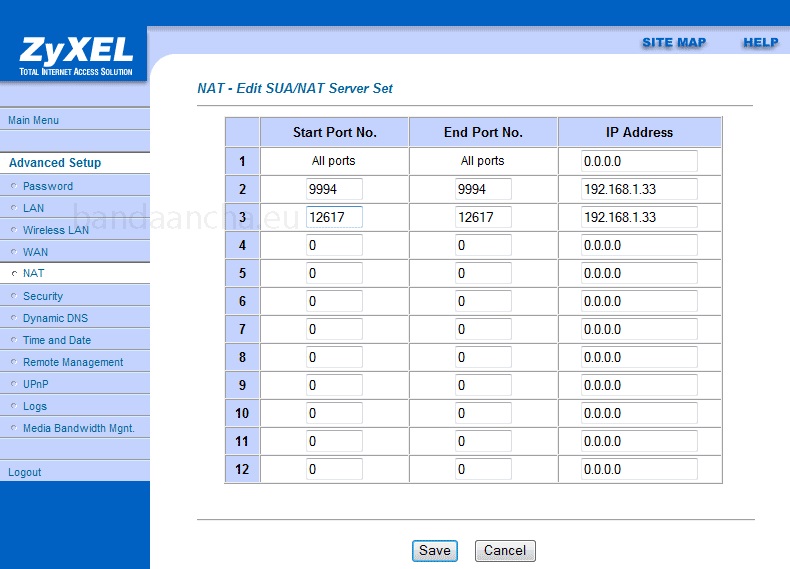Click row 3 IP Address field
Viewport: 790px width, 569px height.
point(639,217)
